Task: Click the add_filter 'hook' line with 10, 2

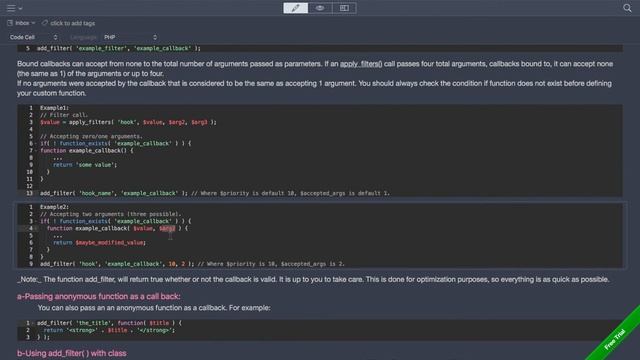Action: click(x=192, y=264)
